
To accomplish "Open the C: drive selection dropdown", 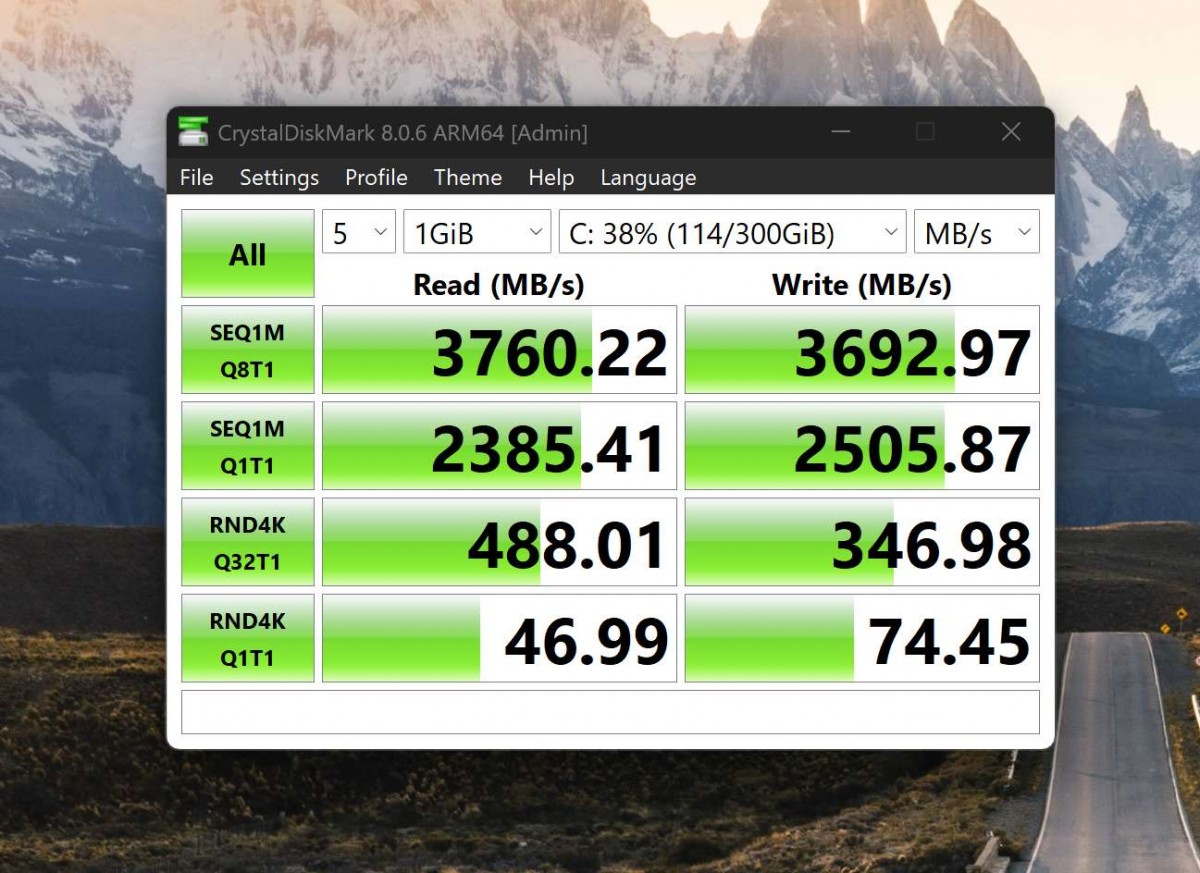I will (732, 233).
